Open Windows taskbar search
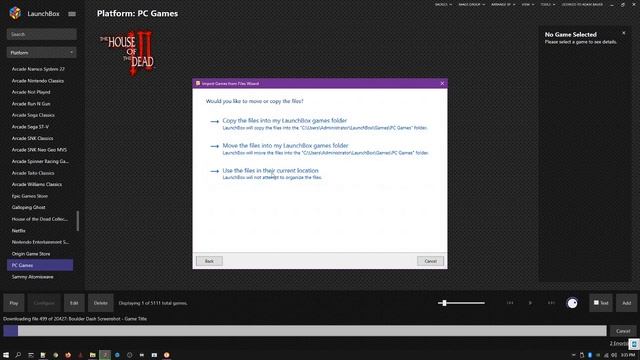 18,355
